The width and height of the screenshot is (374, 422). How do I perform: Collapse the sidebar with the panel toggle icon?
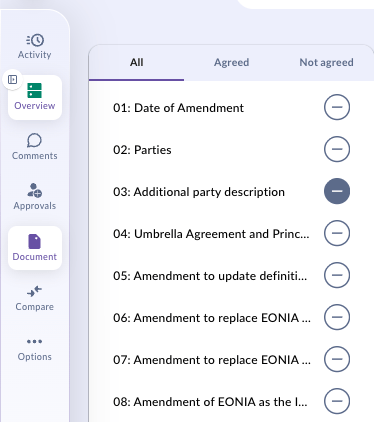[13, 79]
